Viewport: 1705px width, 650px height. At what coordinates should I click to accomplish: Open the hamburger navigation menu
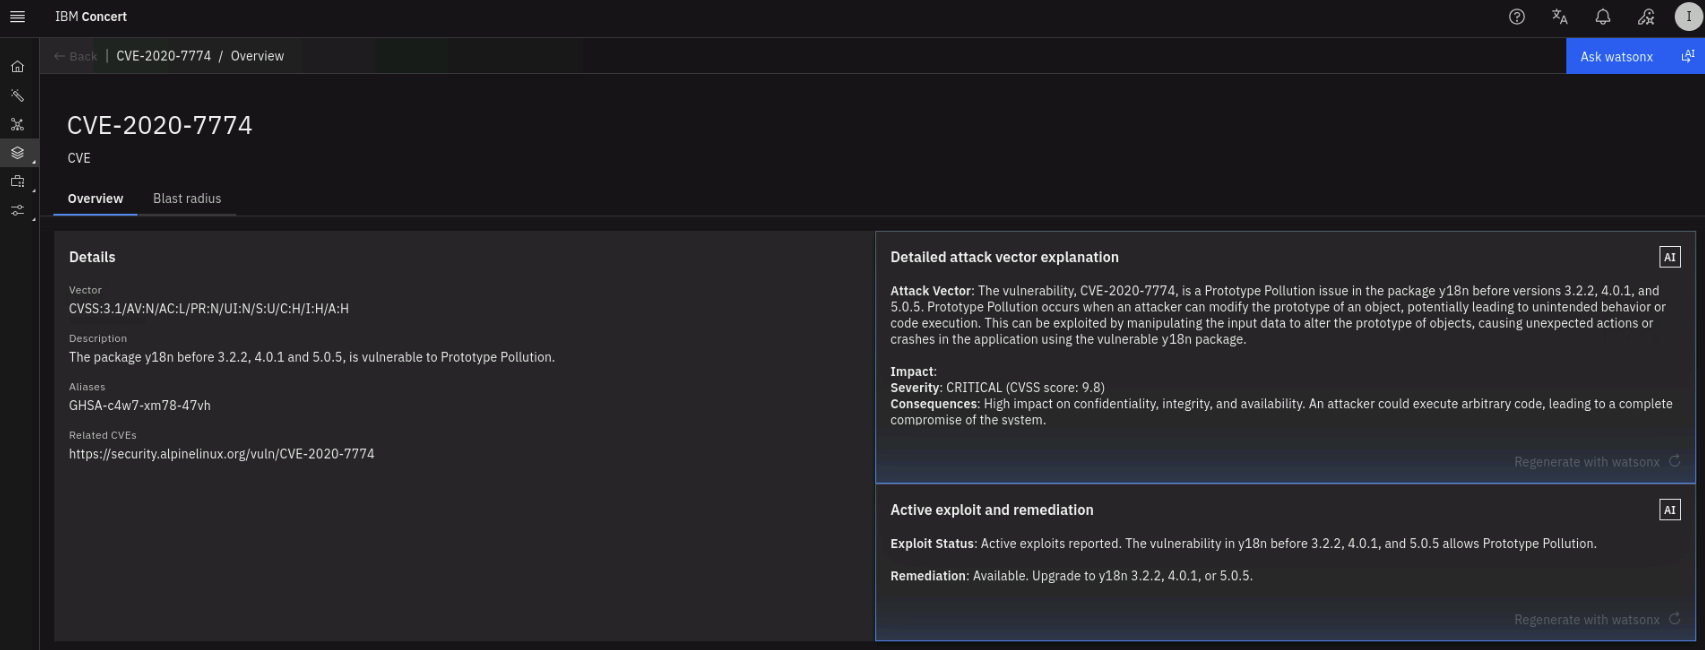tap(17, 17)
